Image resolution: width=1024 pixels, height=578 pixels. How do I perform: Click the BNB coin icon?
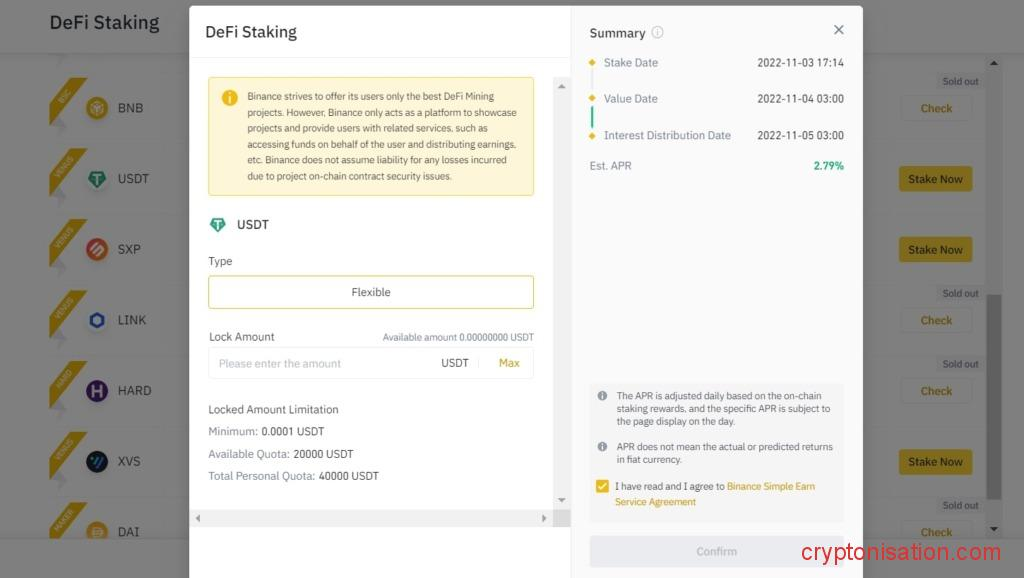coord(97,108)
